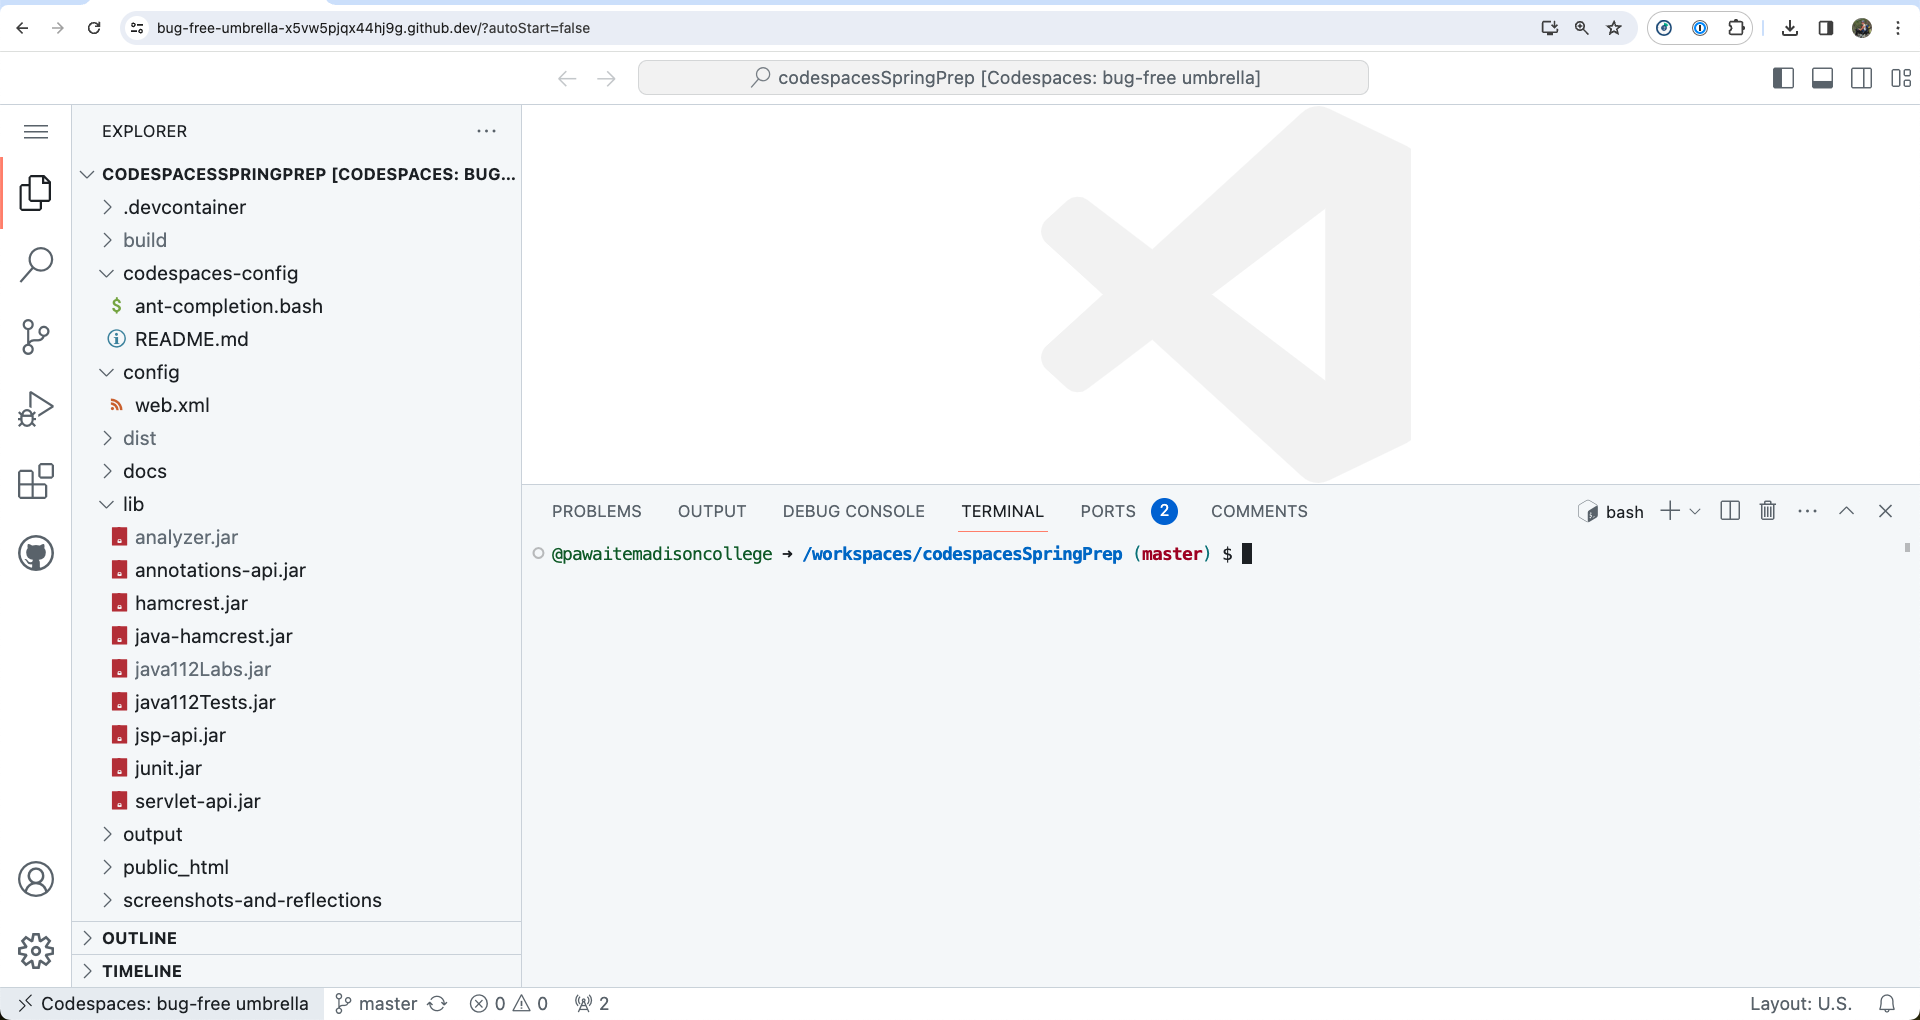The height and width of the screenshot is (1020, 1920).
Task: Click Layout: U.S. status item
Action: point(1801,1003)
